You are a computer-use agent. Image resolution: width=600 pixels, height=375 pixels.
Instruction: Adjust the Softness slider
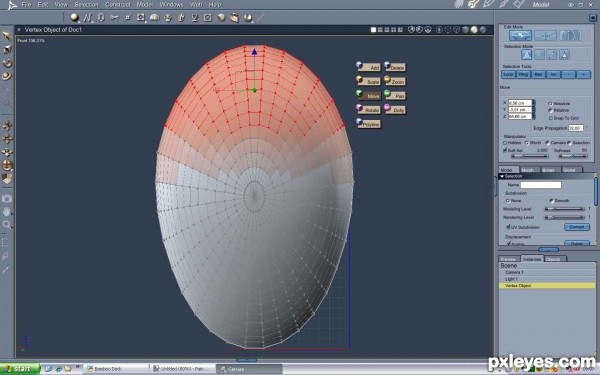[x=573, y=156]
